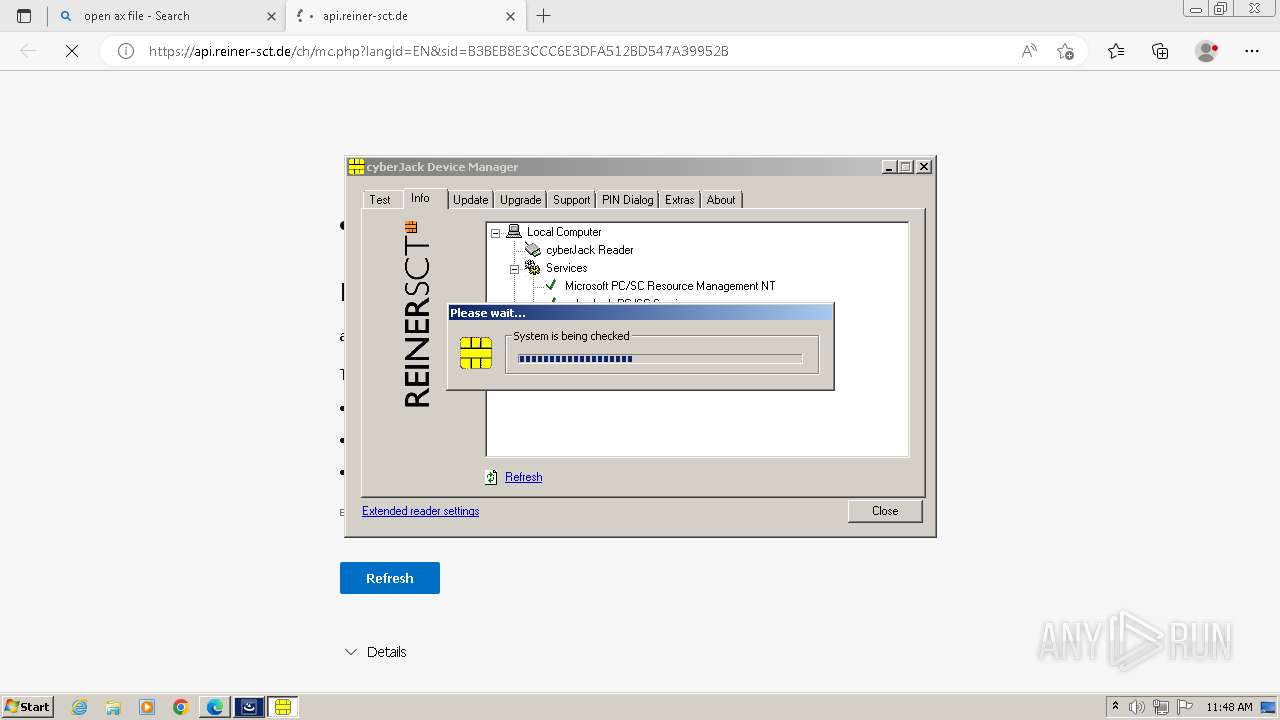Viewport: 1280px width, 720px height.
Task: Switch to the Test tab
Action: pos(380,200)
